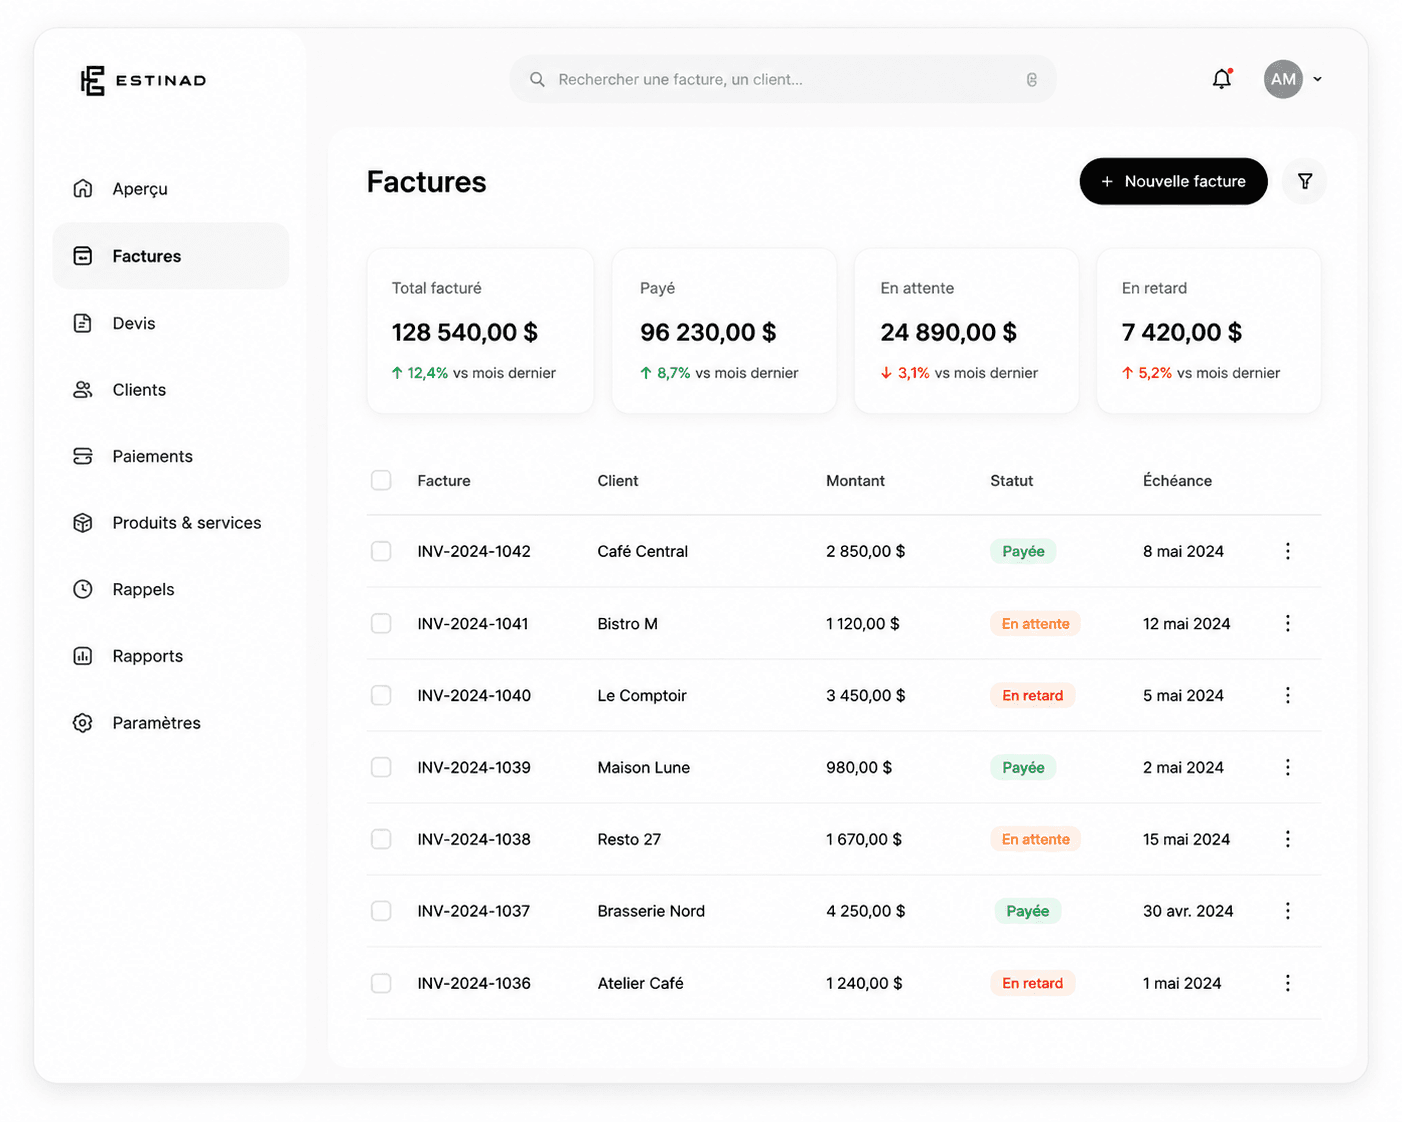This screenshot has height=1122, width=1402.
Task: Check the INV-2024-1041 row checkbox
Action: [381, 623]
